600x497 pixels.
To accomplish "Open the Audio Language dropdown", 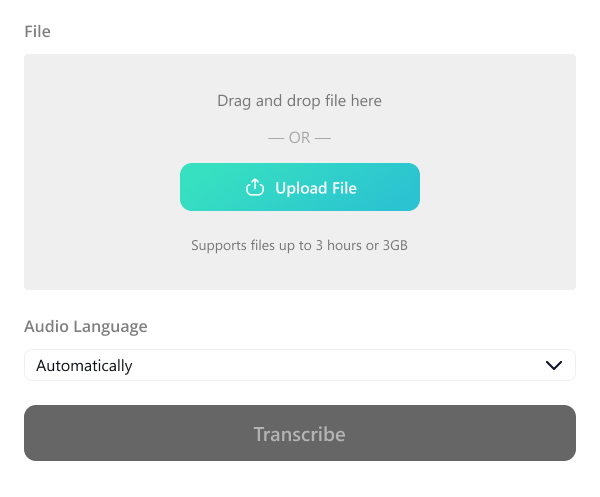I will [300, 365].
